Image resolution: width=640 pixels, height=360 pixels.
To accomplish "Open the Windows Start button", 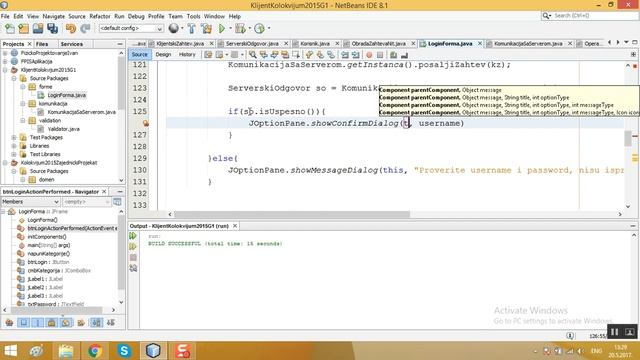I will [x=10, y=351].
